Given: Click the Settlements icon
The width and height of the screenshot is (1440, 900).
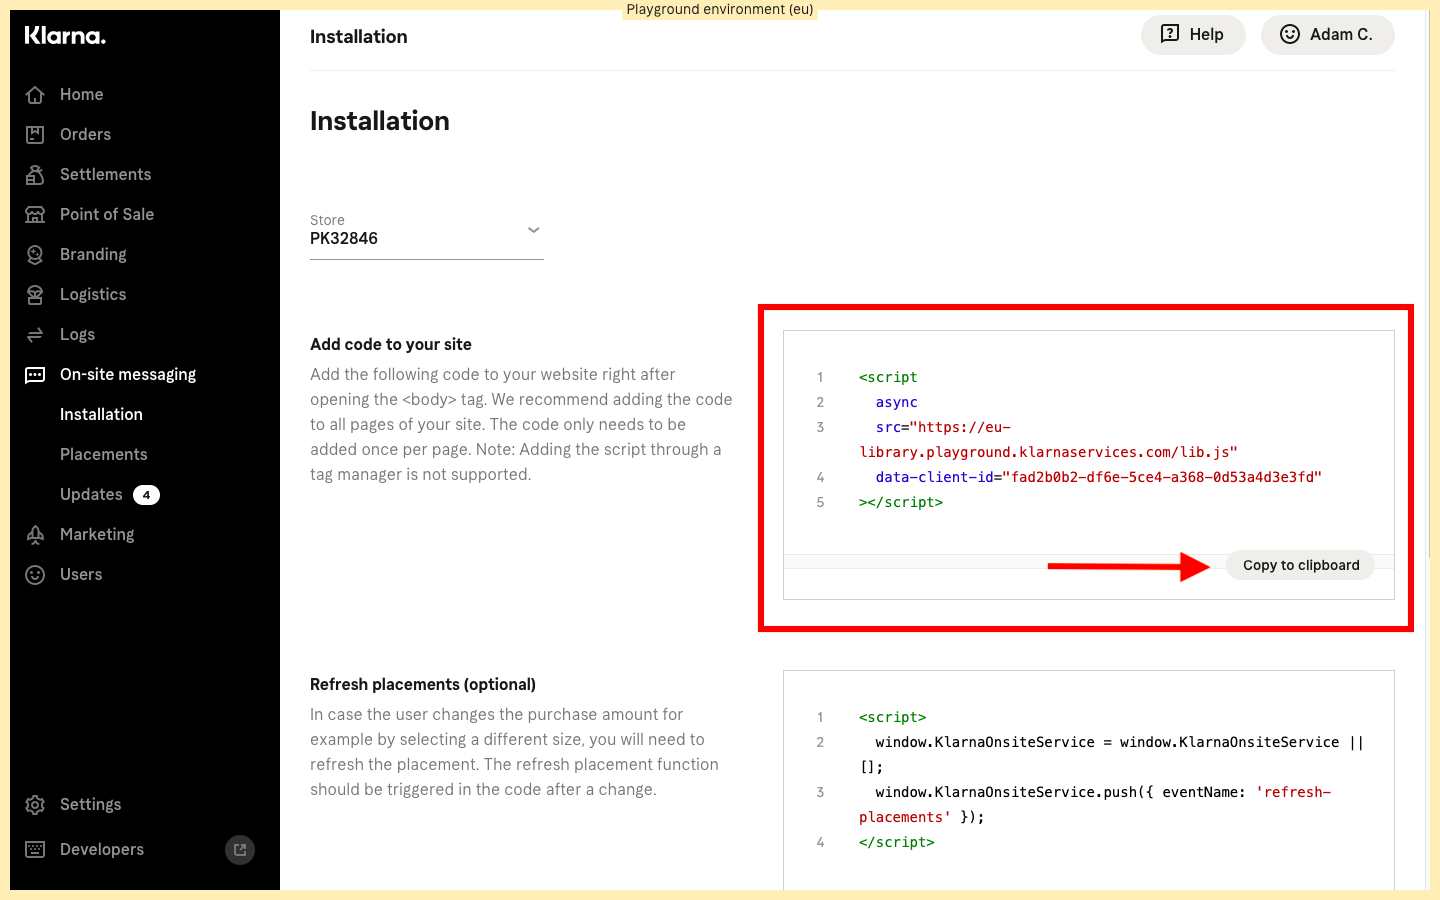Looking at the screenshot, I should [x=35, y=174].
